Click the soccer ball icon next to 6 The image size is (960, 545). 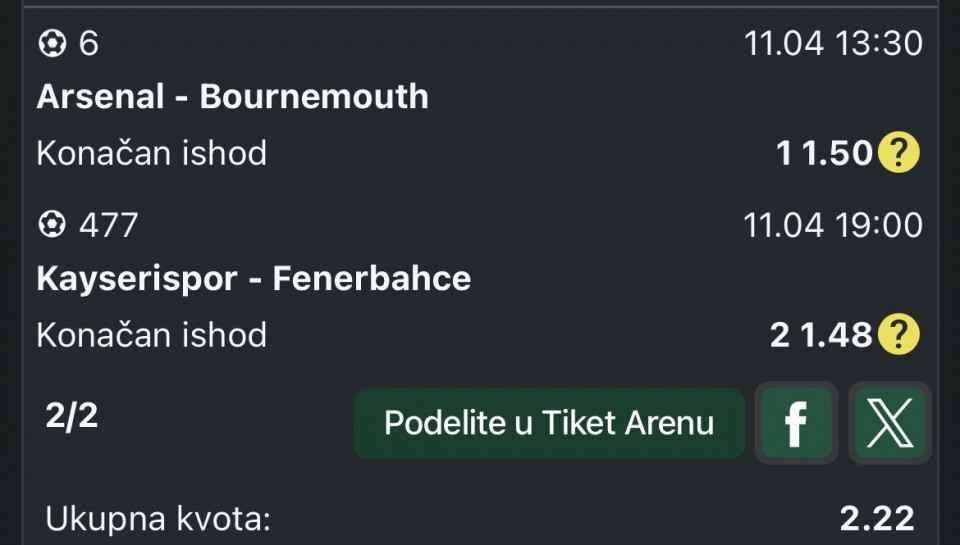click(51, 44)
